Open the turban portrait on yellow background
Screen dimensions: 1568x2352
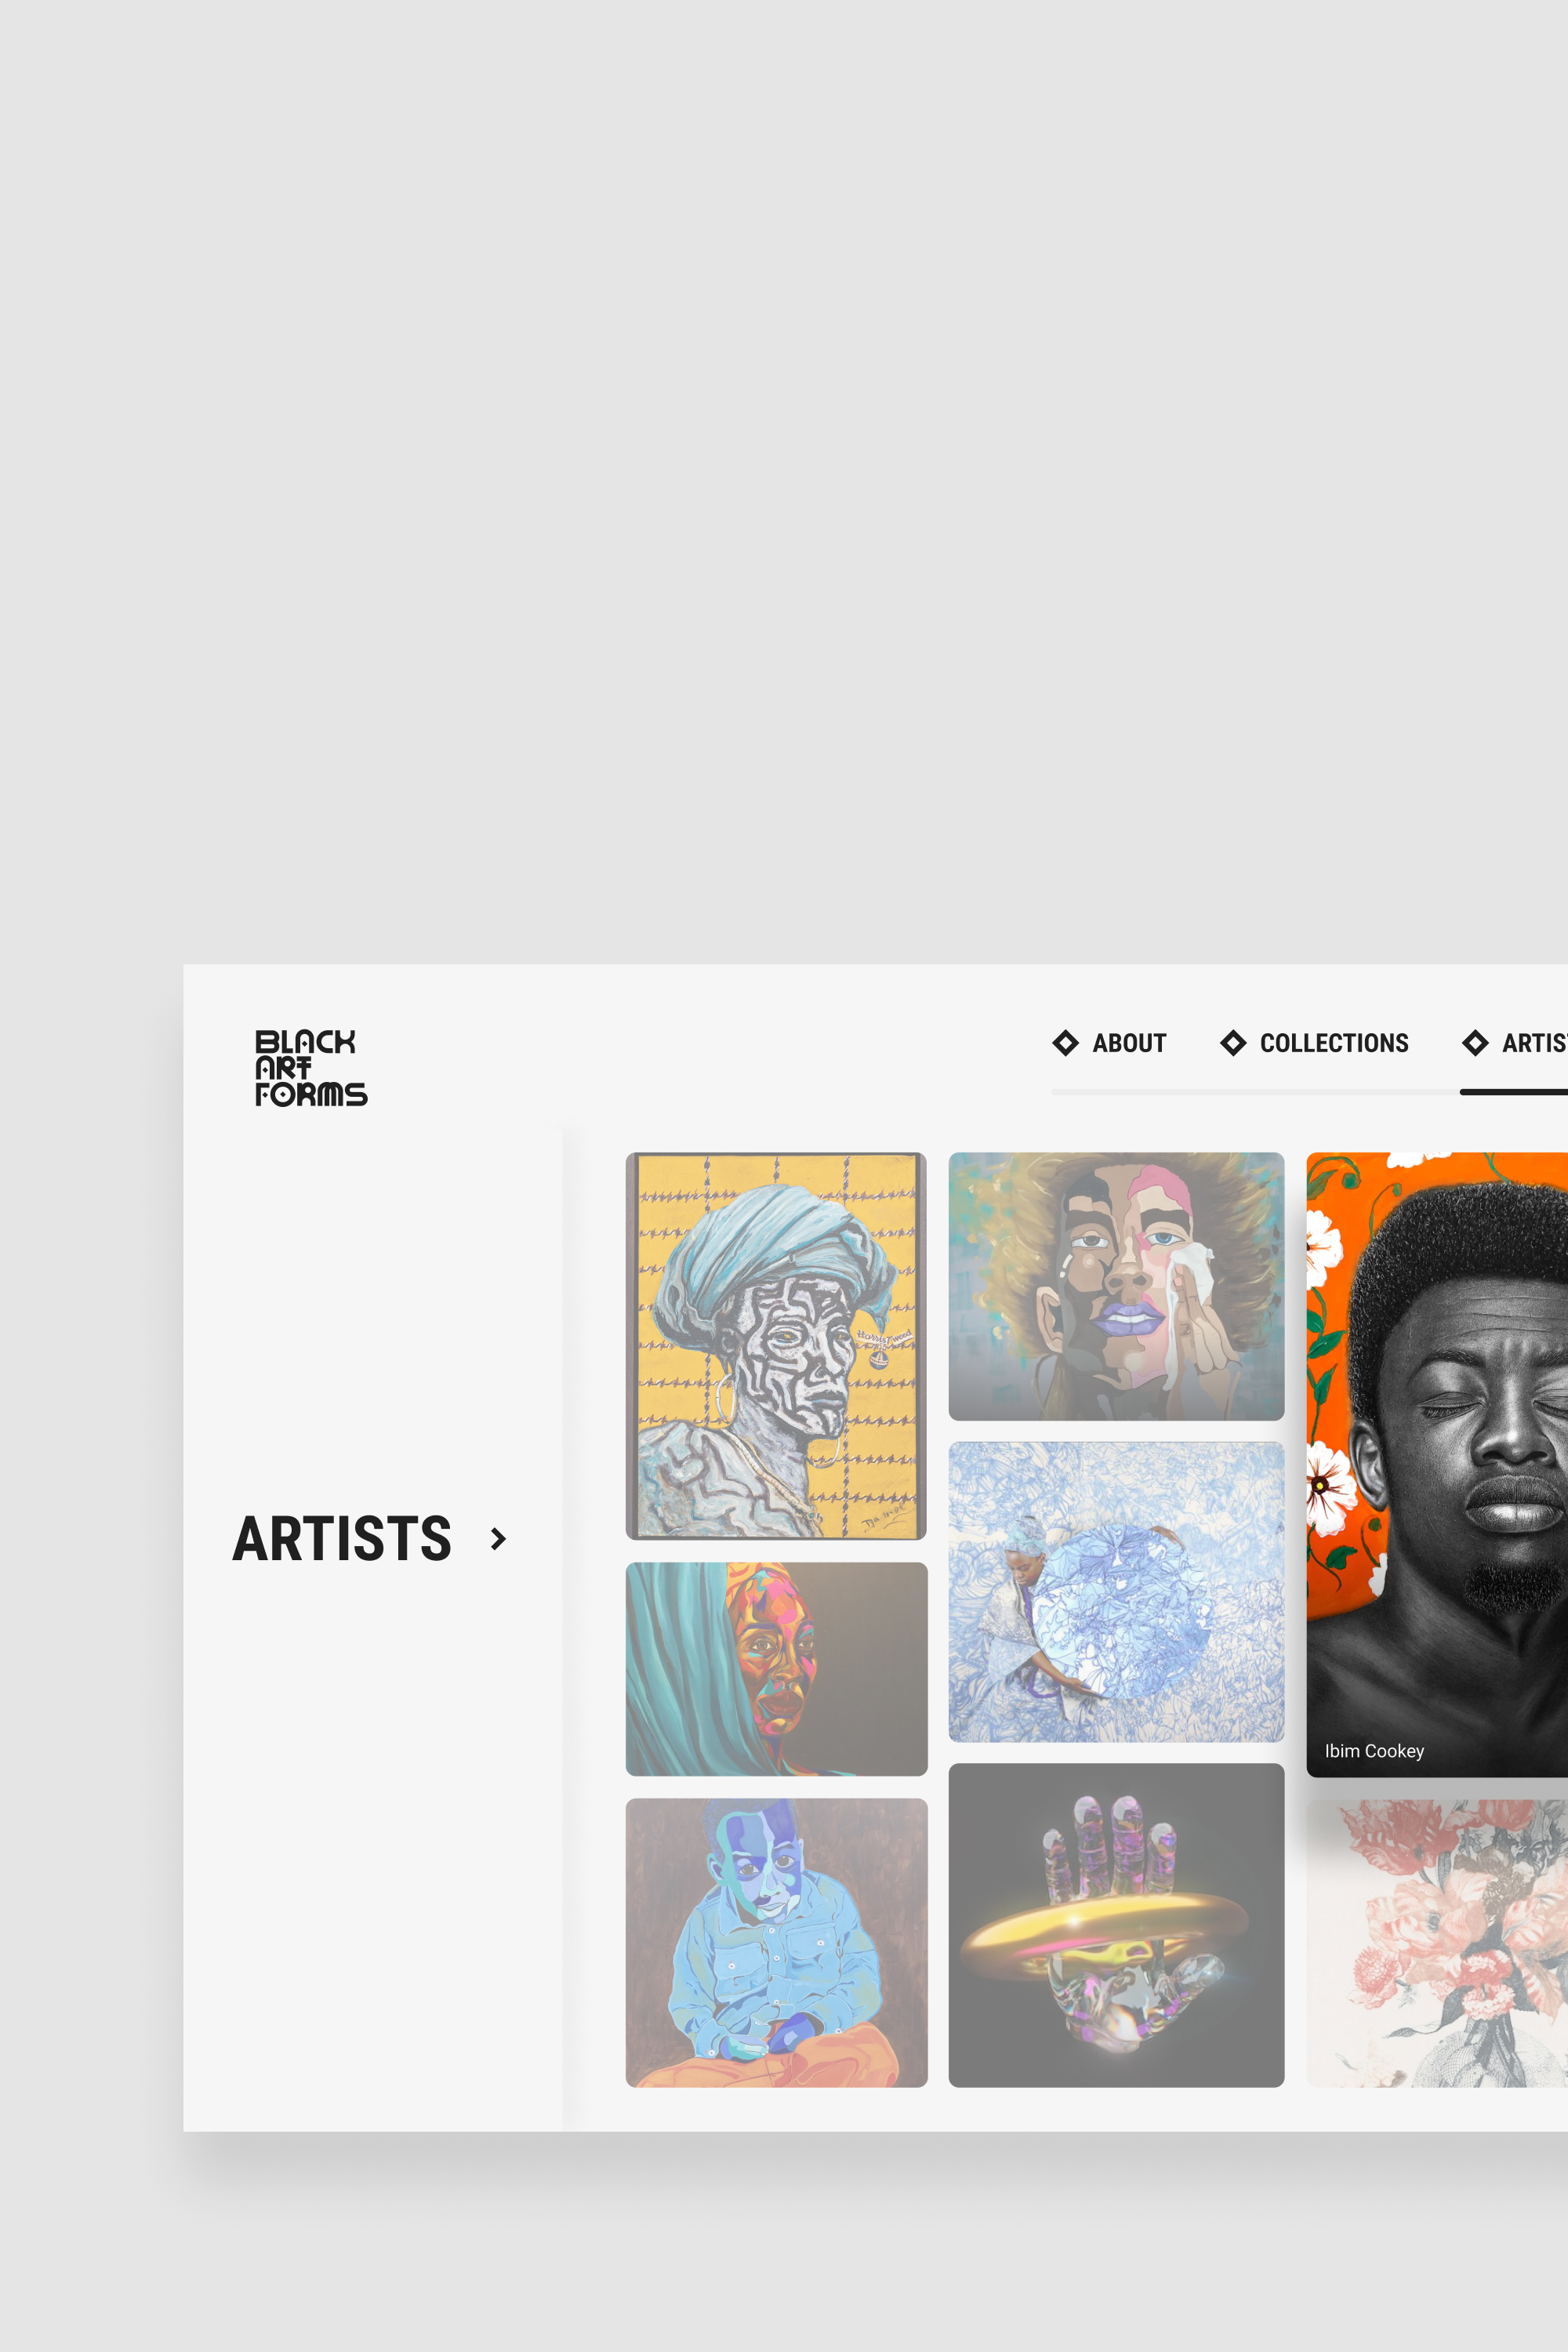tap(776, 1346)
